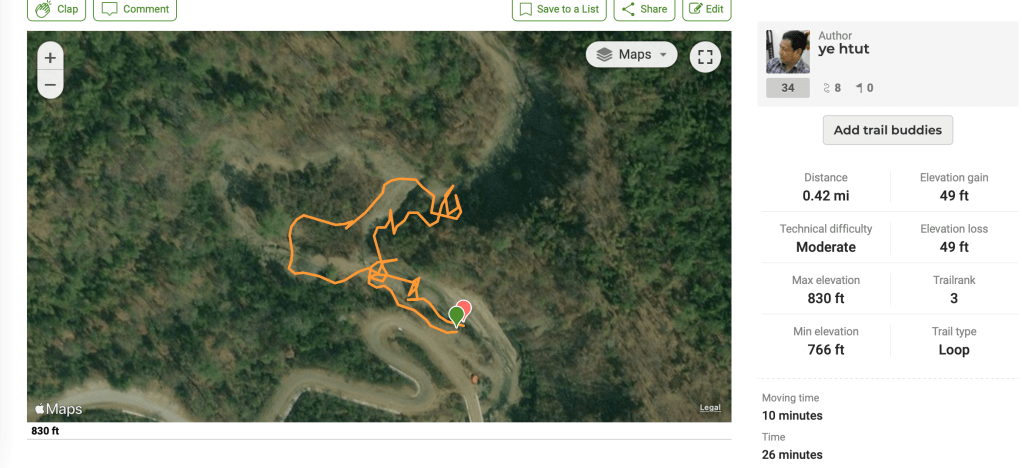Open the Maps layer dropdown
The width and height of the screenshot is (1022, 468).
pos(632,55)
